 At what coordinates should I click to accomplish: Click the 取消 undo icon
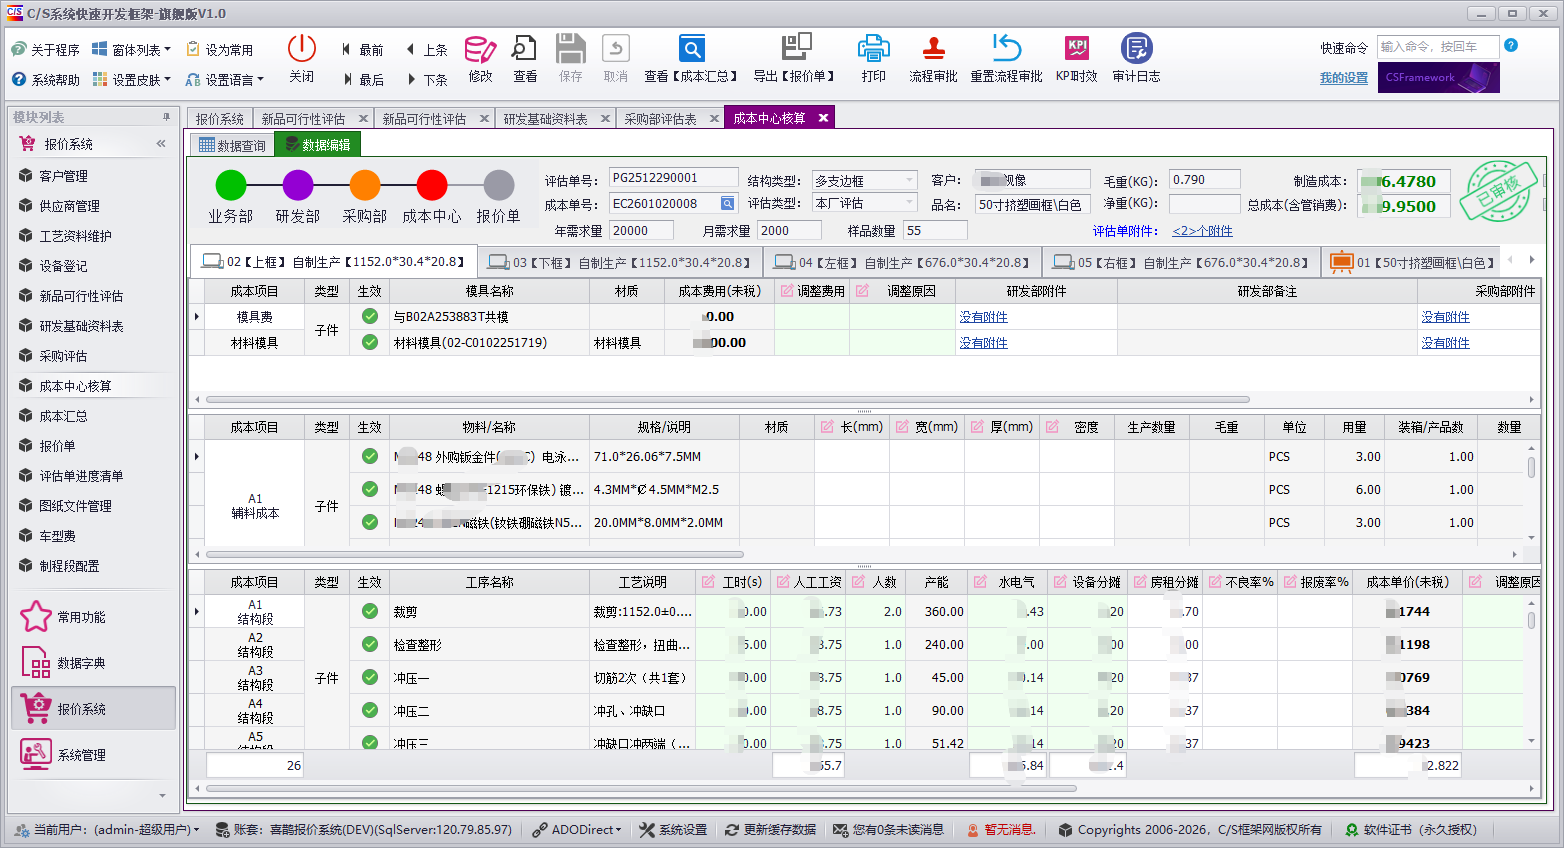click(616, 49)
